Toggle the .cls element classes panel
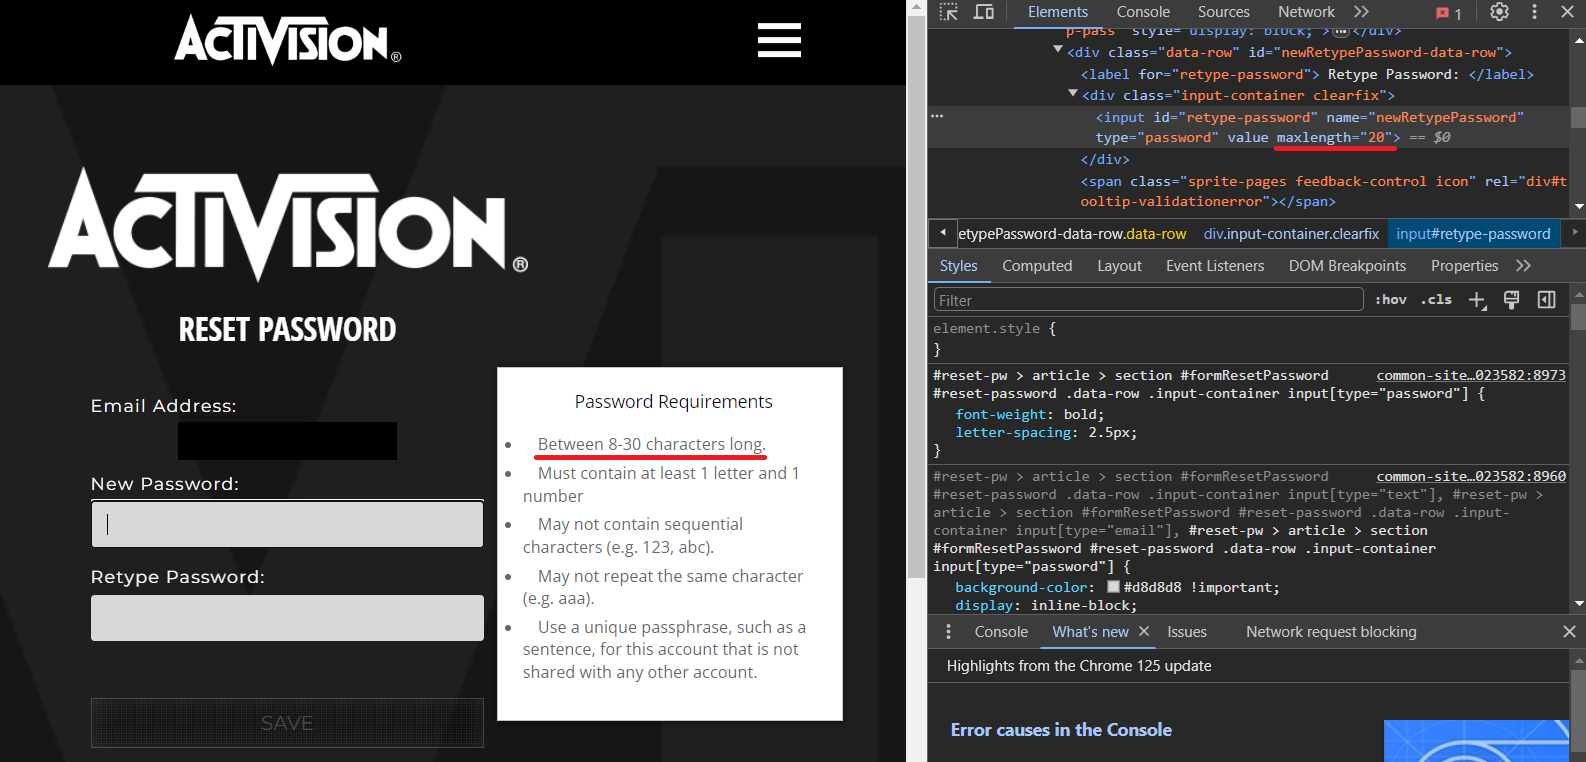 [1436, 300]
